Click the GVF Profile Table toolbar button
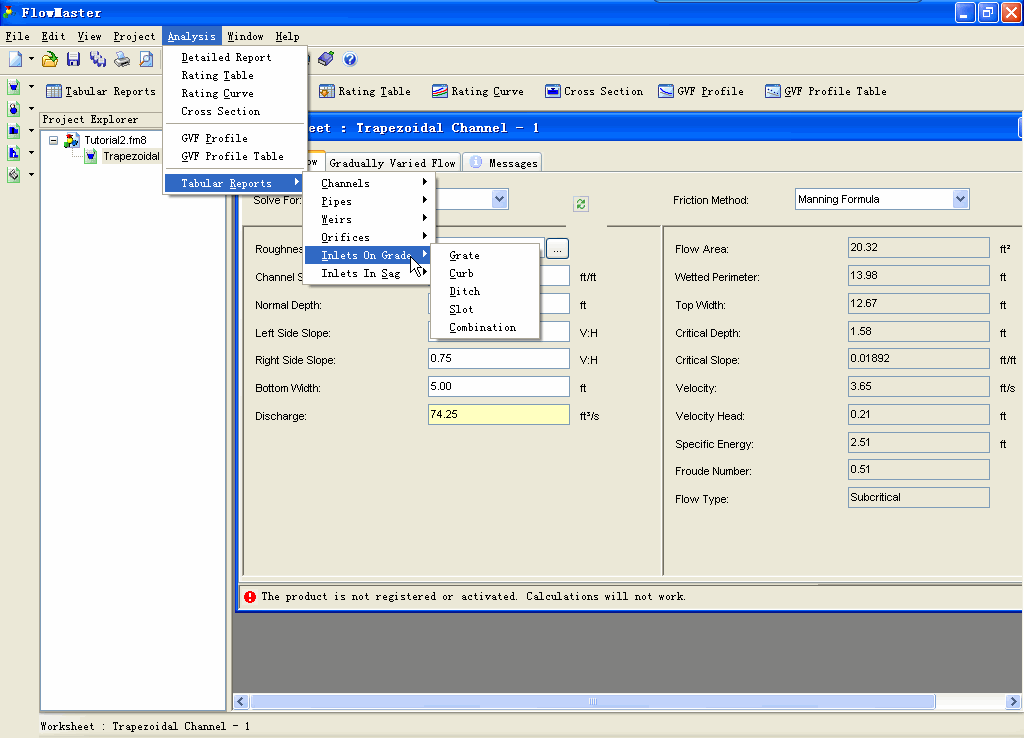Image resolution: width=1024 pixels, height=738 pixels. coord(825,91)
